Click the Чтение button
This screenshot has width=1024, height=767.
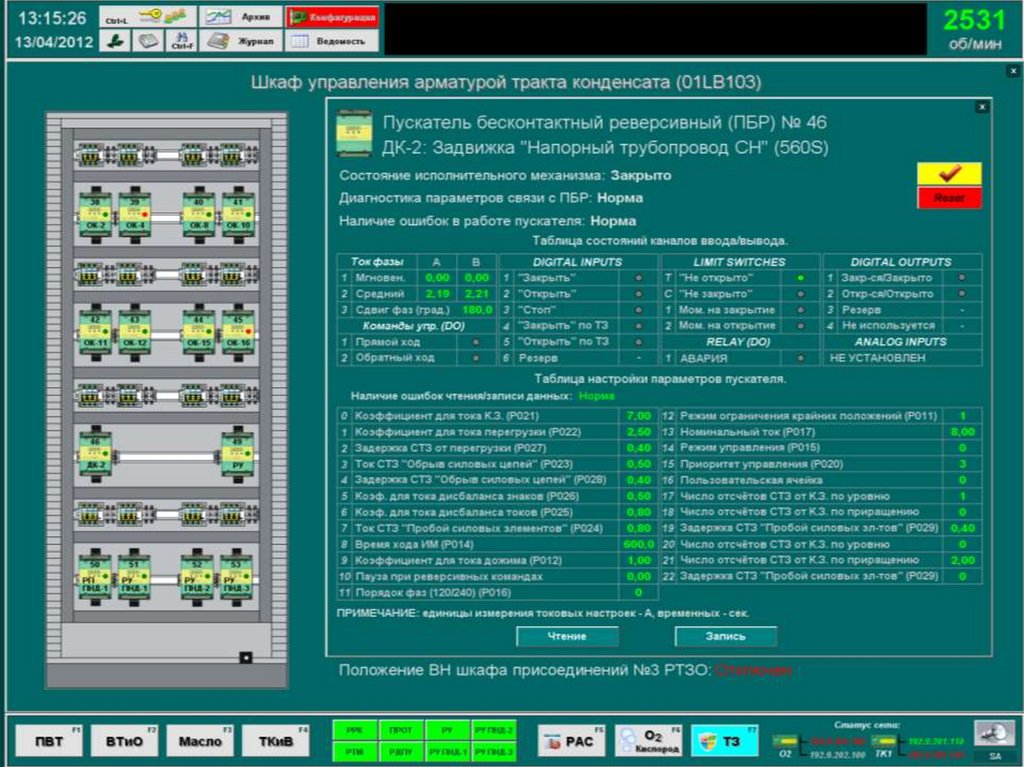tap(567, 637)
